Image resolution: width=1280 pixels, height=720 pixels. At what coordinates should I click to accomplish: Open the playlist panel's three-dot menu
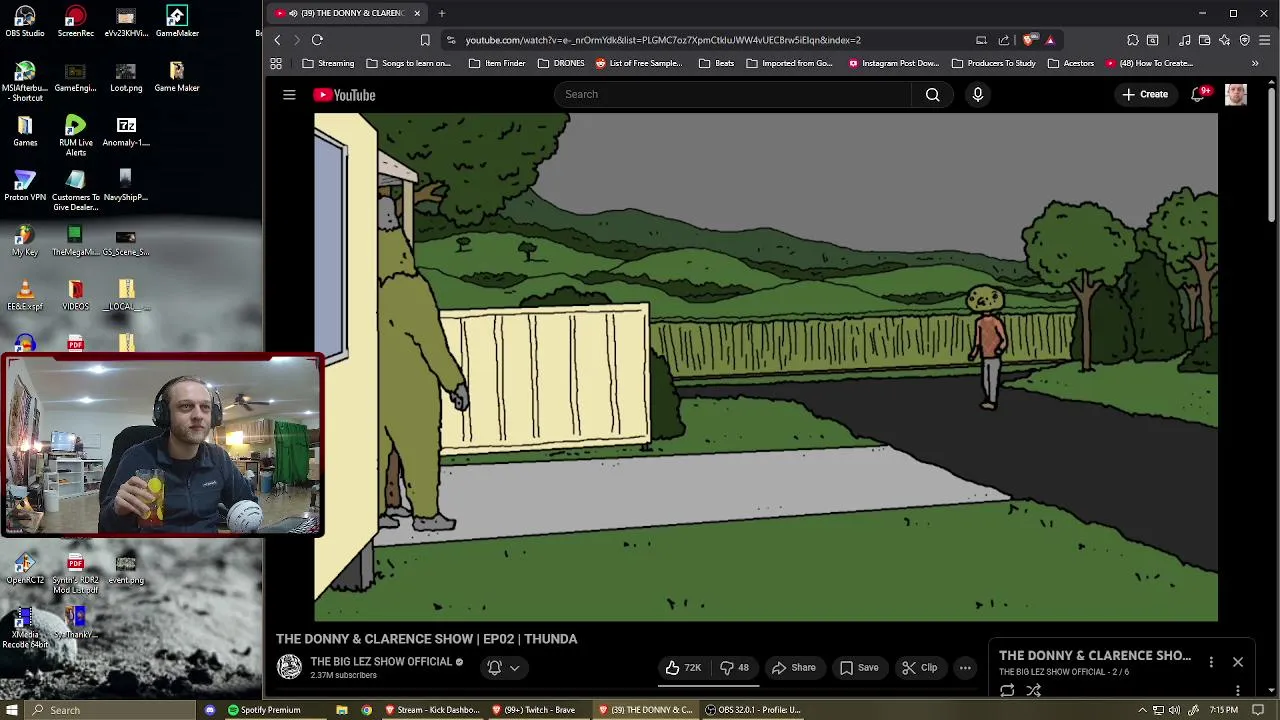1211,662
